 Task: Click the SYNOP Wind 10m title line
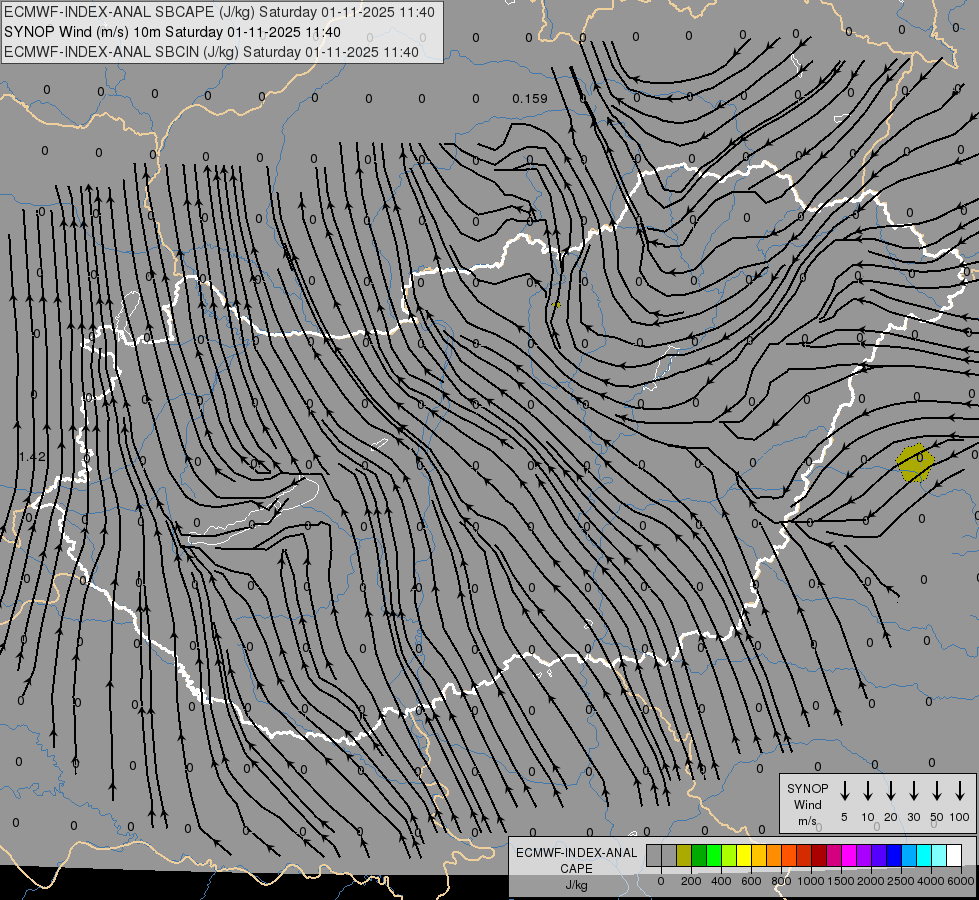click(180, 32)
